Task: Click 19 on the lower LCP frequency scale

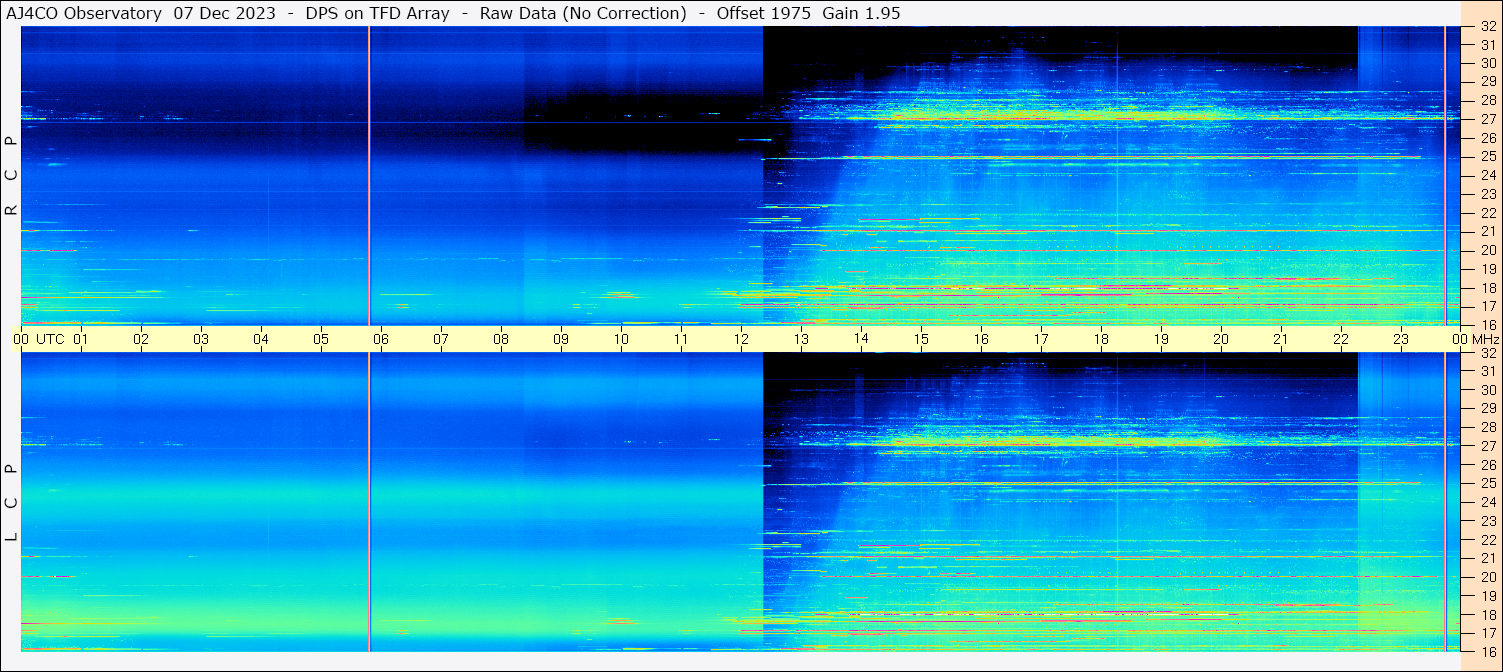Action: click(x=1487, y=595)
